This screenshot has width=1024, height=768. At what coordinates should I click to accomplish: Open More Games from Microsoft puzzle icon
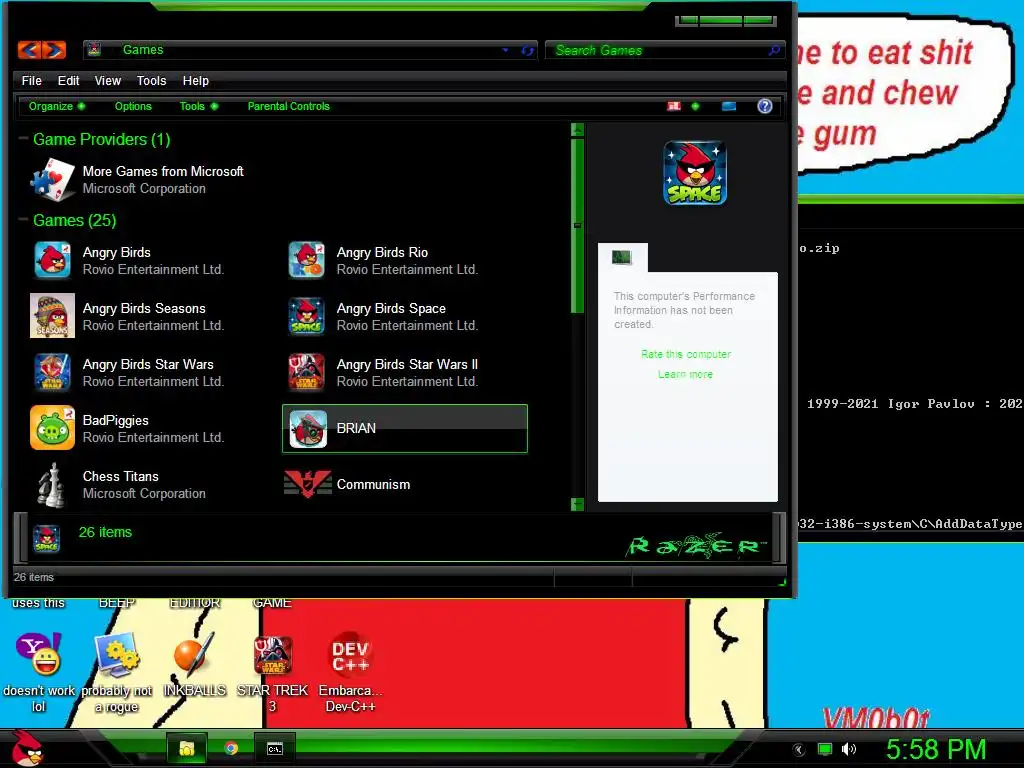pos(52,180)
